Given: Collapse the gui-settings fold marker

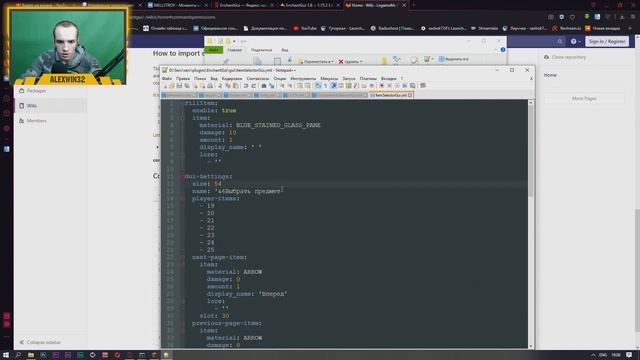Looking at the screenshot, I should 182,177.
